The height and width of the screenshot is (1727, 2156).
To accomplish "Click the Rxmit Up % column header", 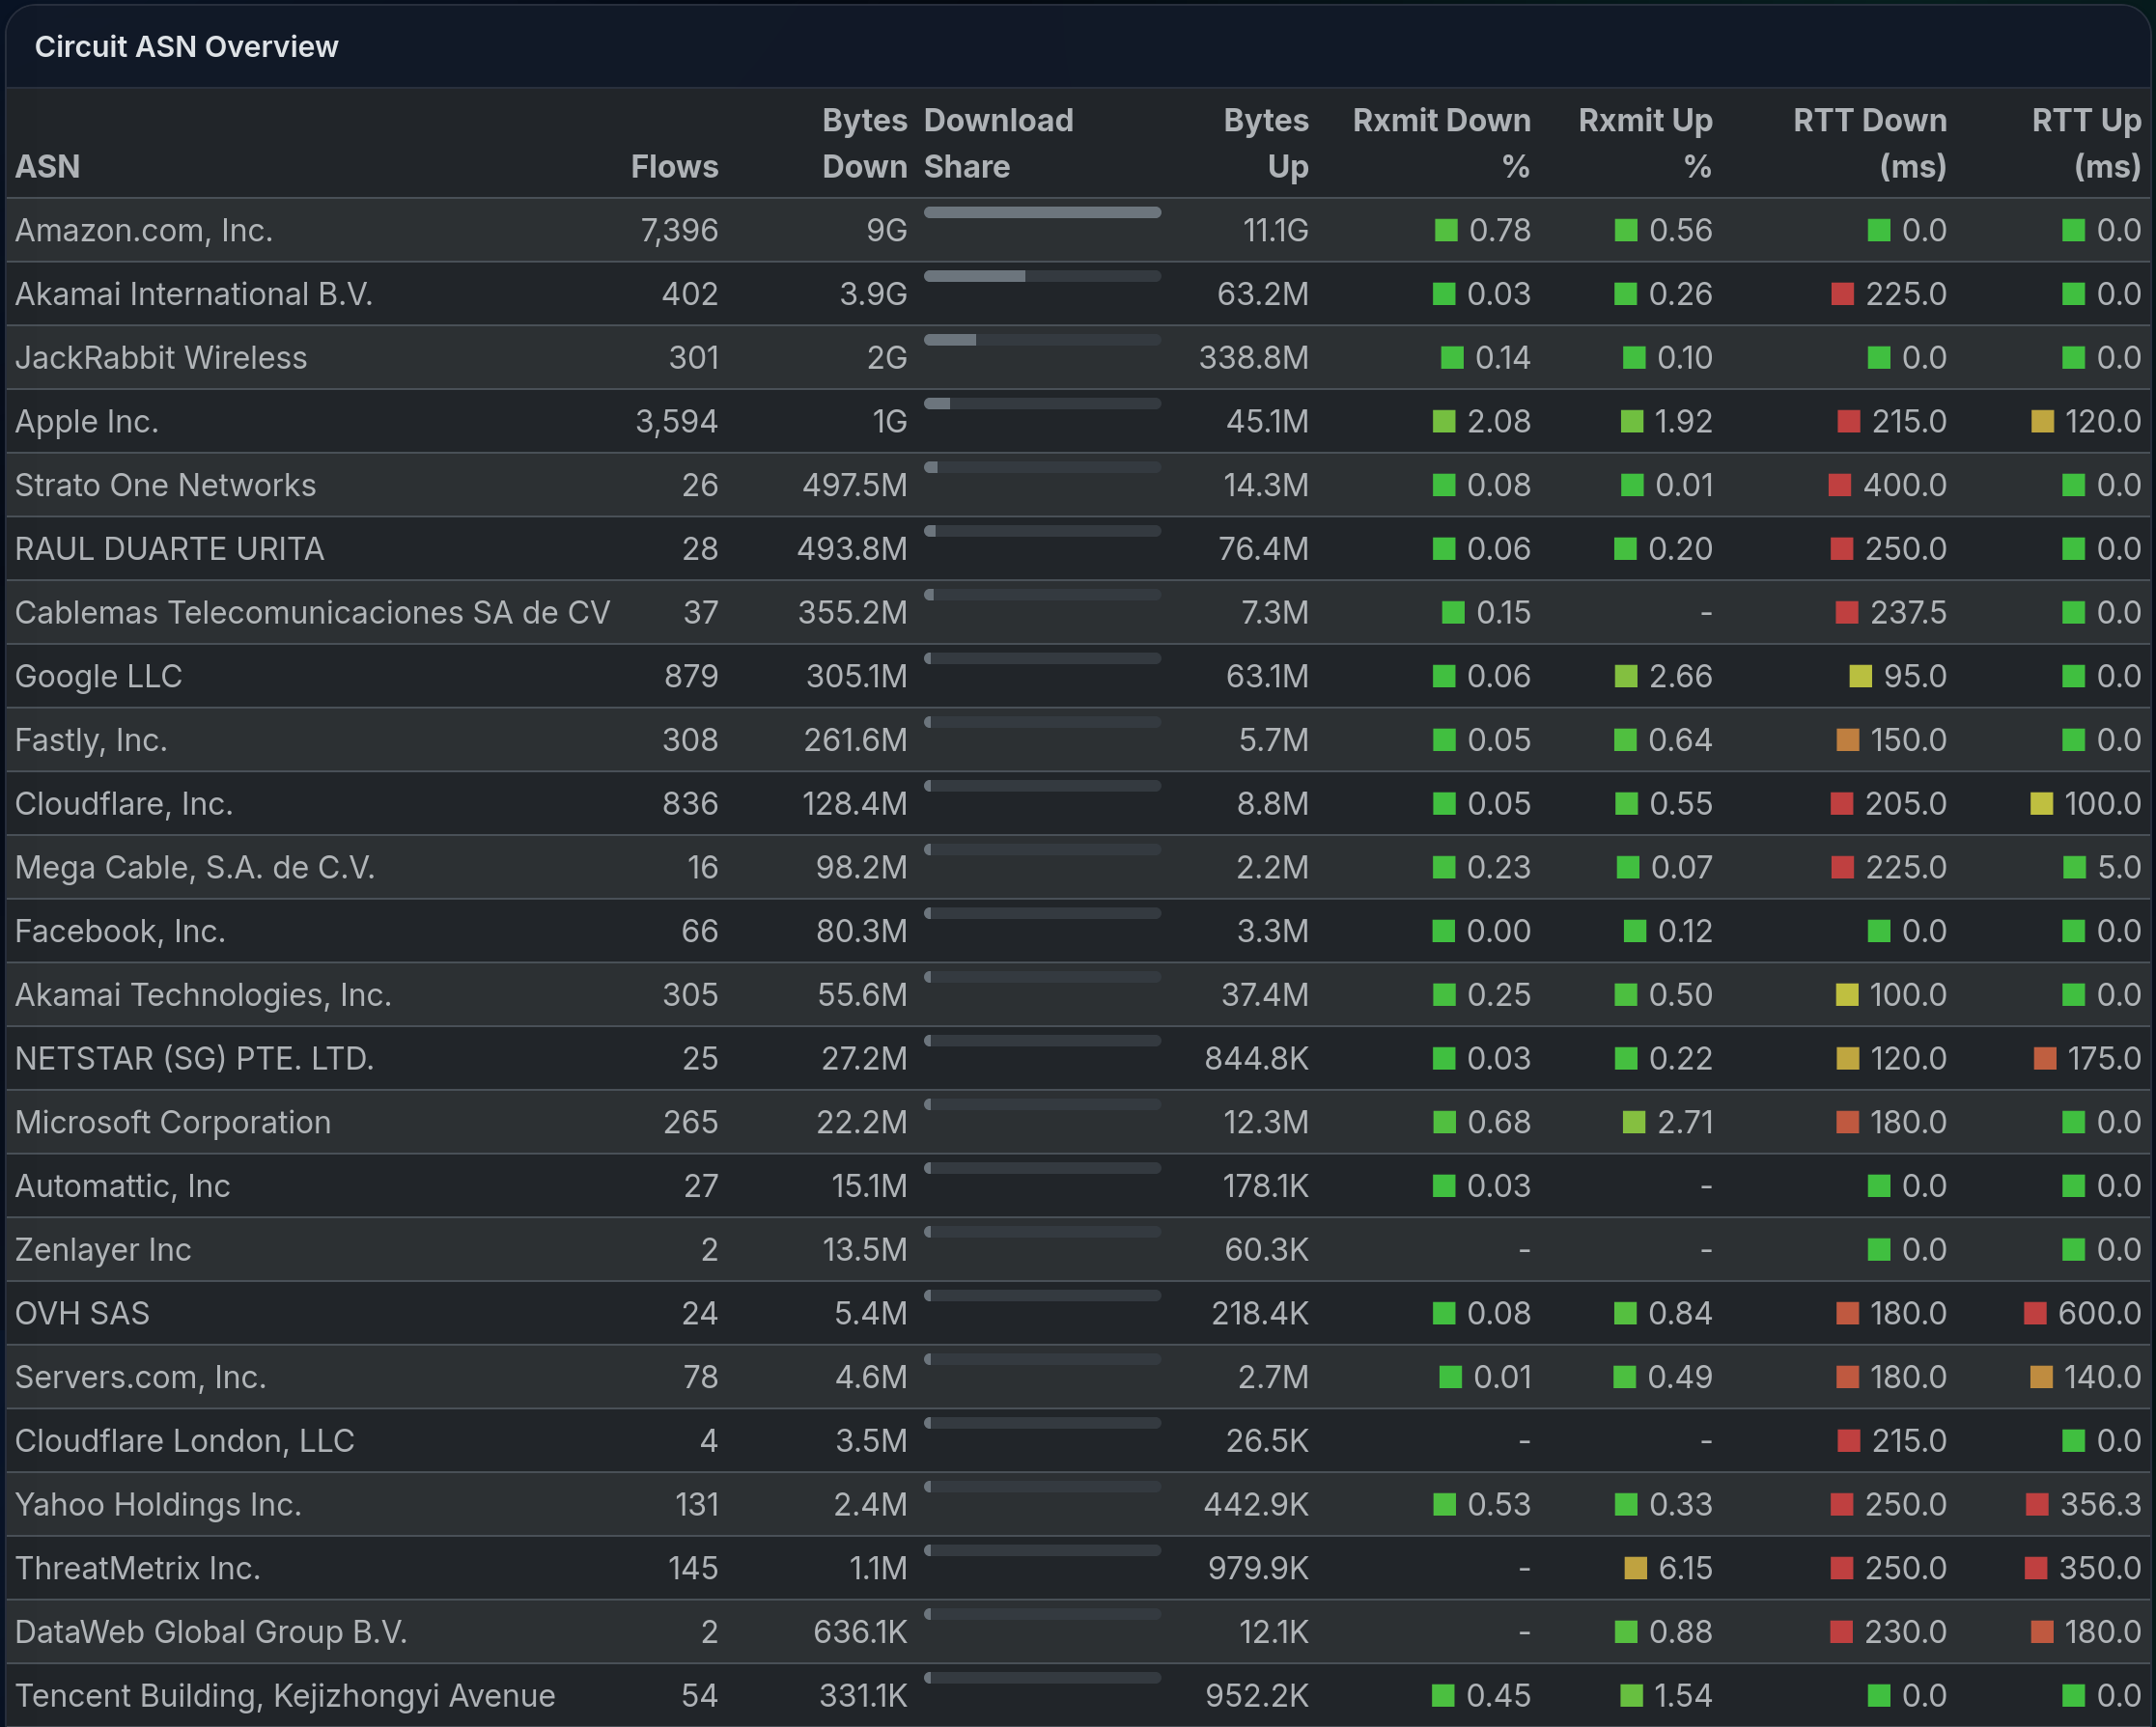I will (x=1645, y=143).
